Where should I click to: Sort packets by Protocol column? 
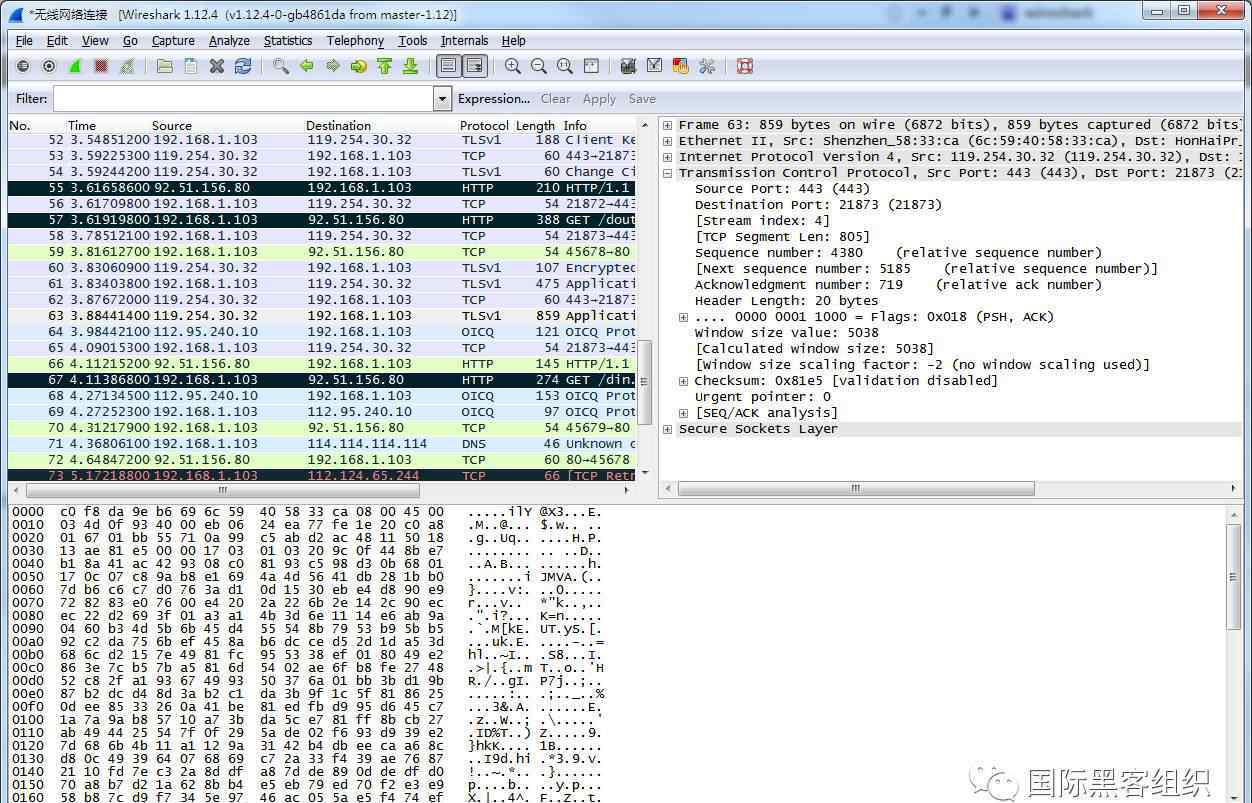tap(484, 125)
